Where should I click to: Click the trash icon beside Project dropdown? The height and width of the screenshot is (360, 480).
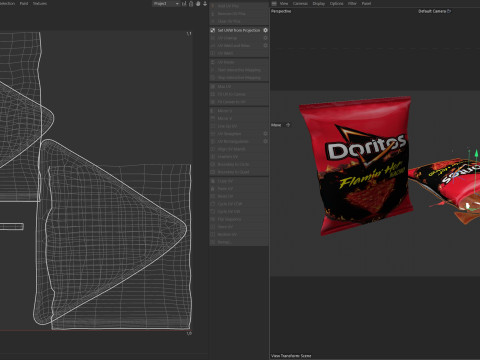(191, 4)
